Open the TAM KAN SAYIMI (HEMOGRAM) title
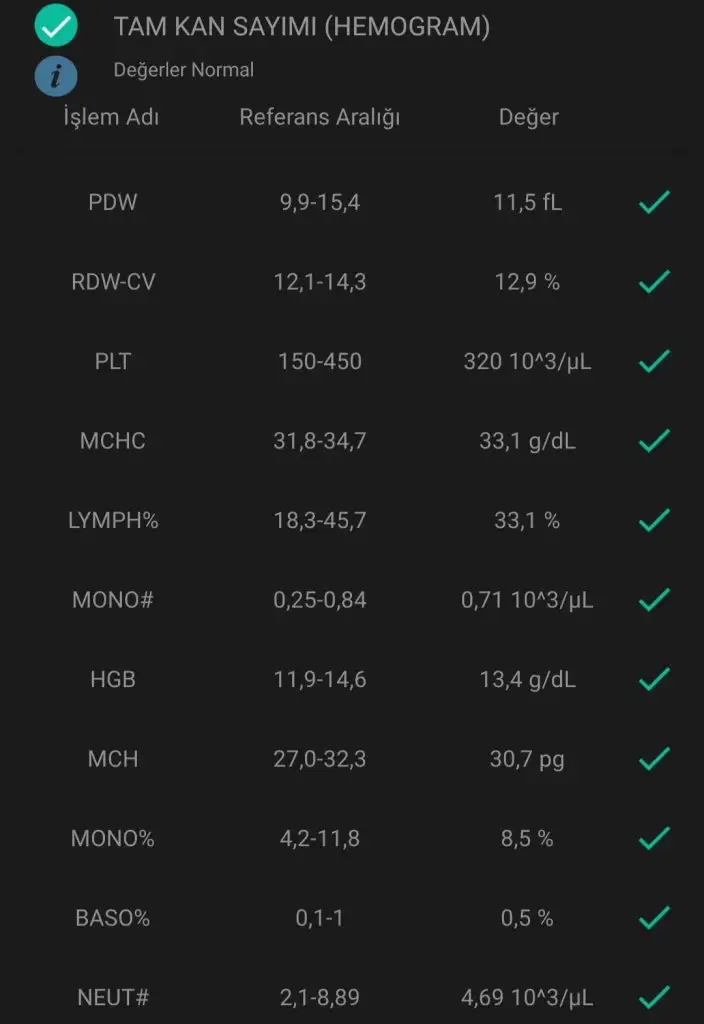 click(x=302, y=27)
